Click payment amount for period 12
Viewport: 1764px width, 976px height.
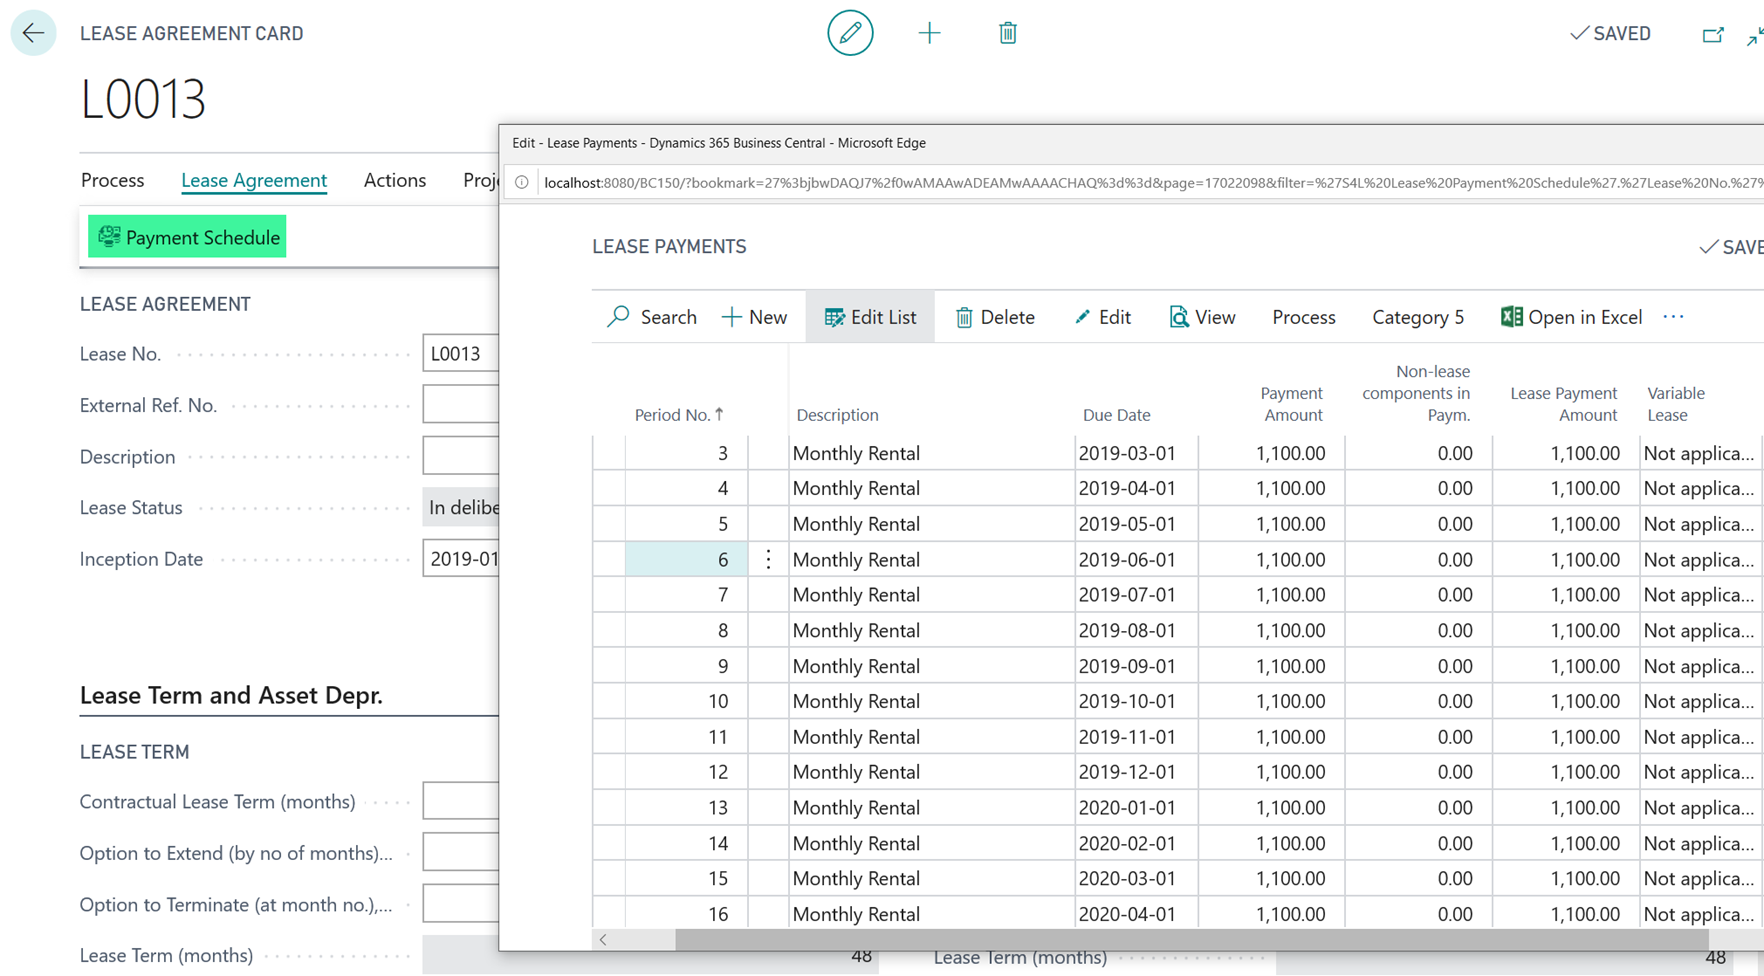[1271, 772]
